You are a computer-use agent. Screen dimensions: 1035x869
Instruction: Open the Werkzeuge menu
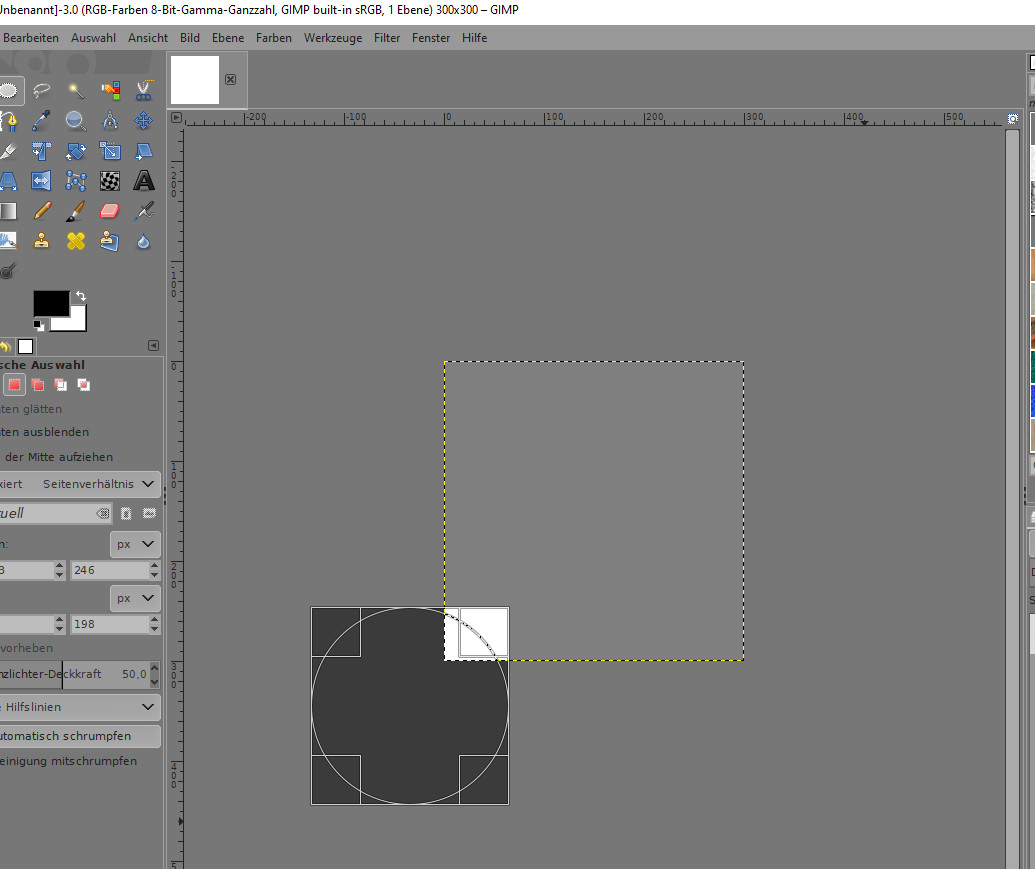click(x=333, y=38)
